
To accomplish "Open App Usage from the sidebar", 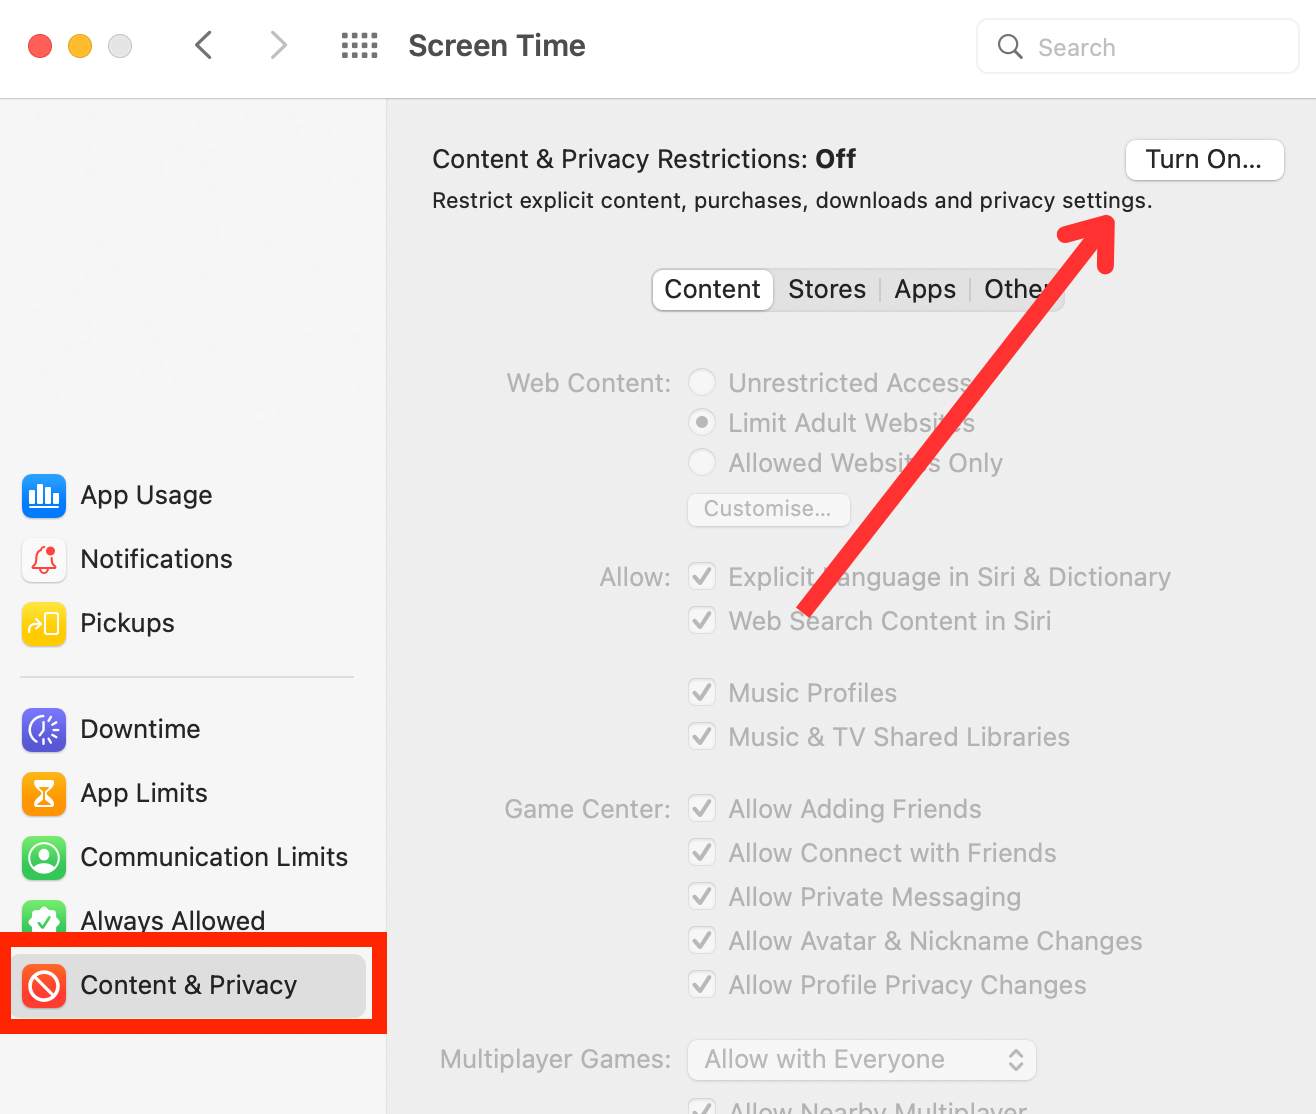I will 44,495.
